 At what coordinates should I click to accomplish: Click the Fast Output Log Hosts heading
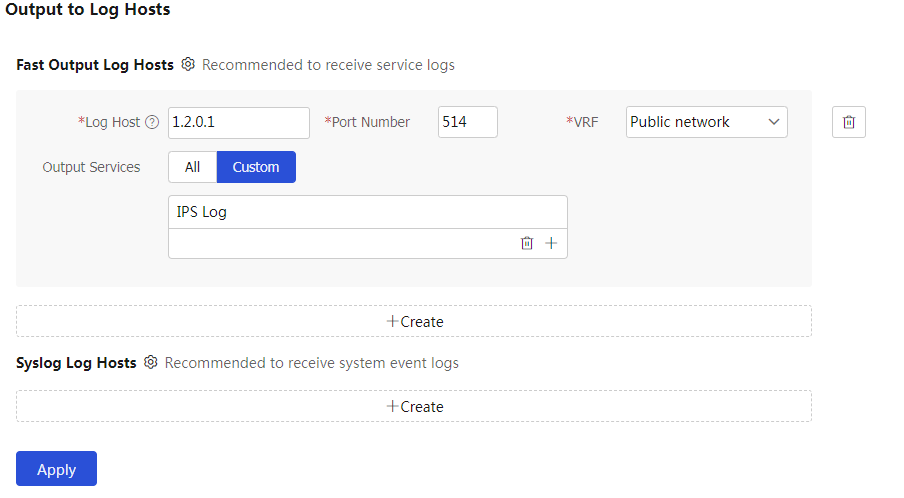pyautogui.click(x=95, y=65)
